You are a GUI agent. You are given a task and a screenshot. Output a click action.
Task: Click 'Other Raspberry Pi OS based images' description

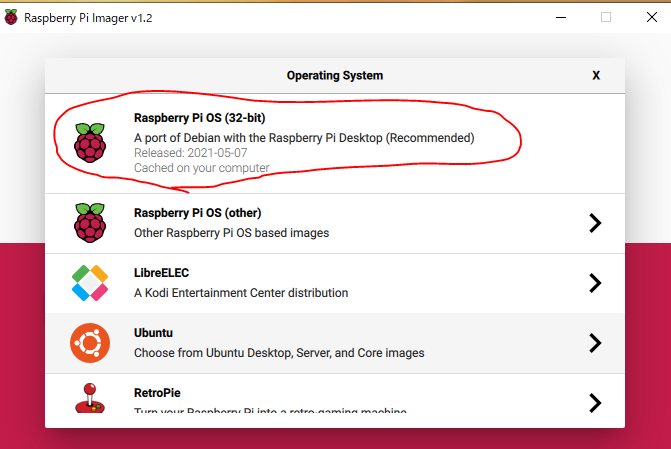[x=232, y=233]
